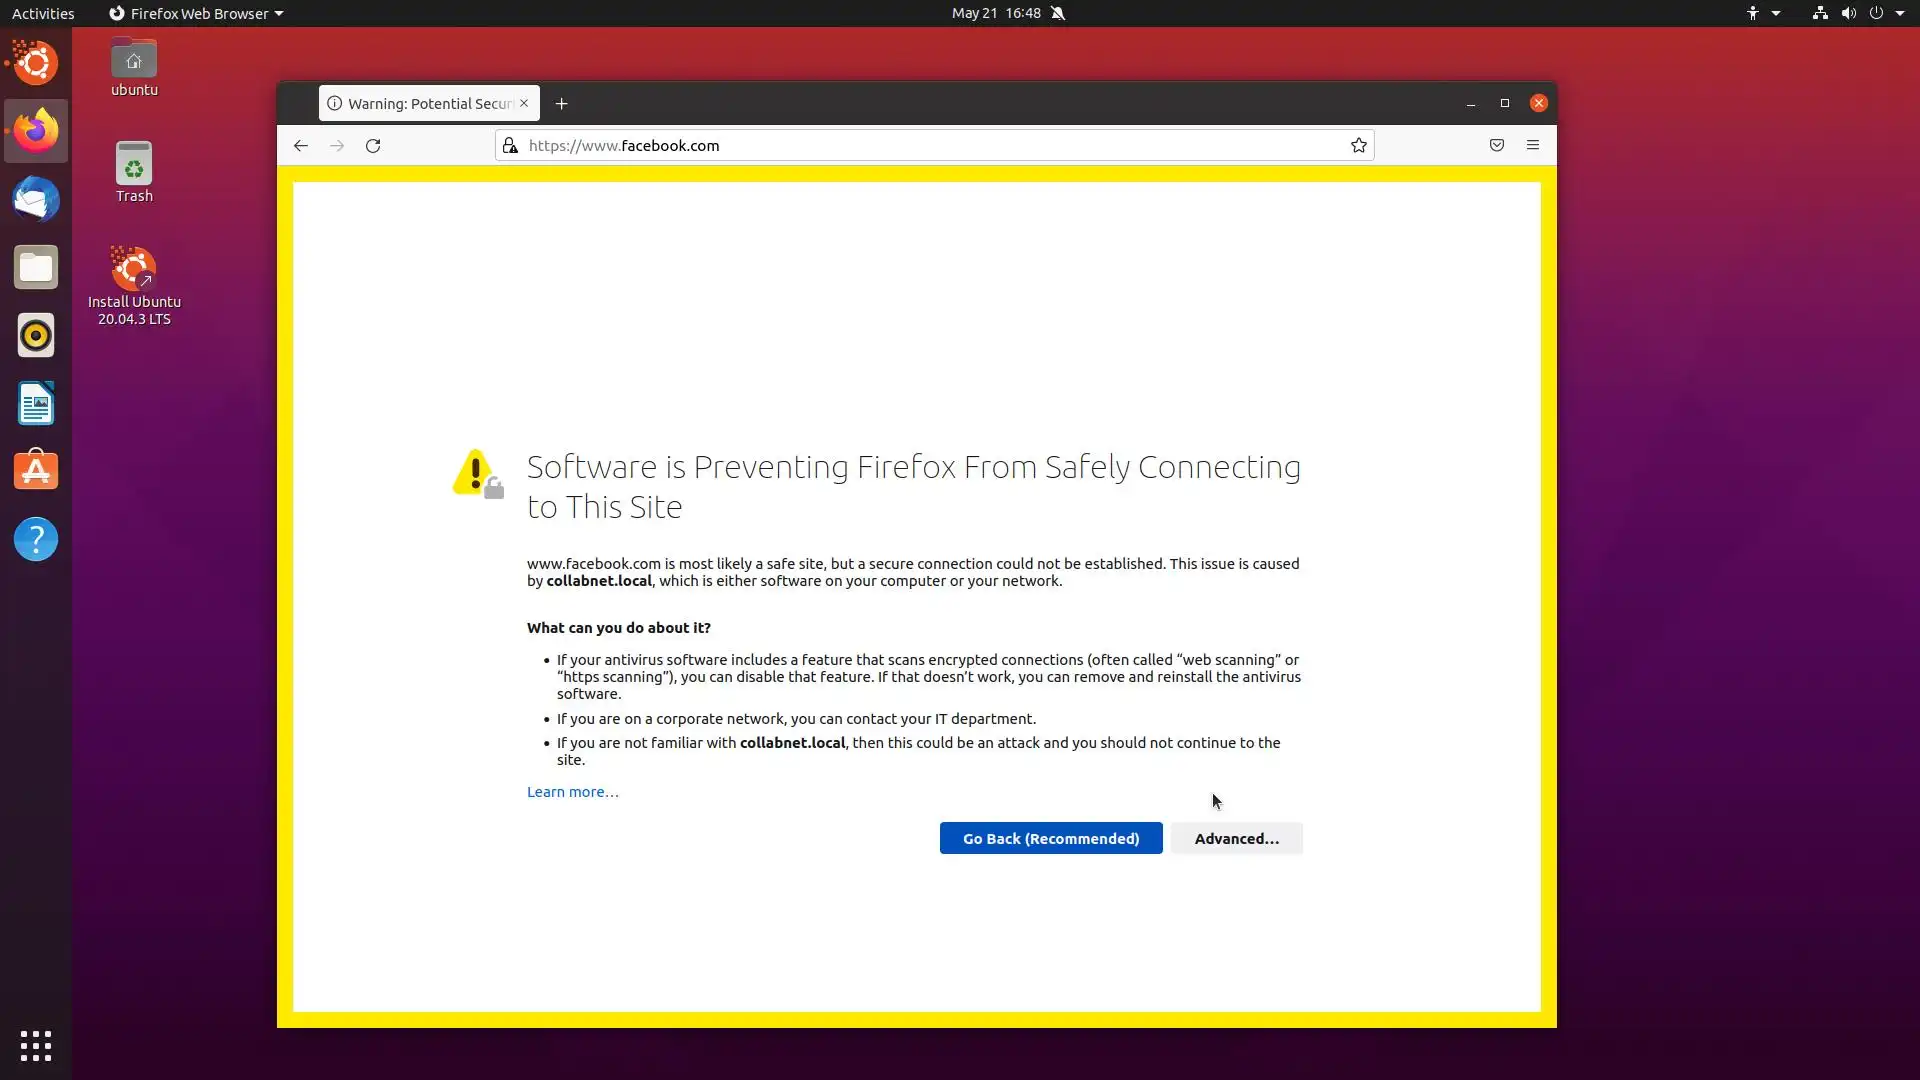Image resolution: width=1920 pixels, height=1080 pixels.
Task: Open Firefox hamburger application menu
Action: 1532,146
